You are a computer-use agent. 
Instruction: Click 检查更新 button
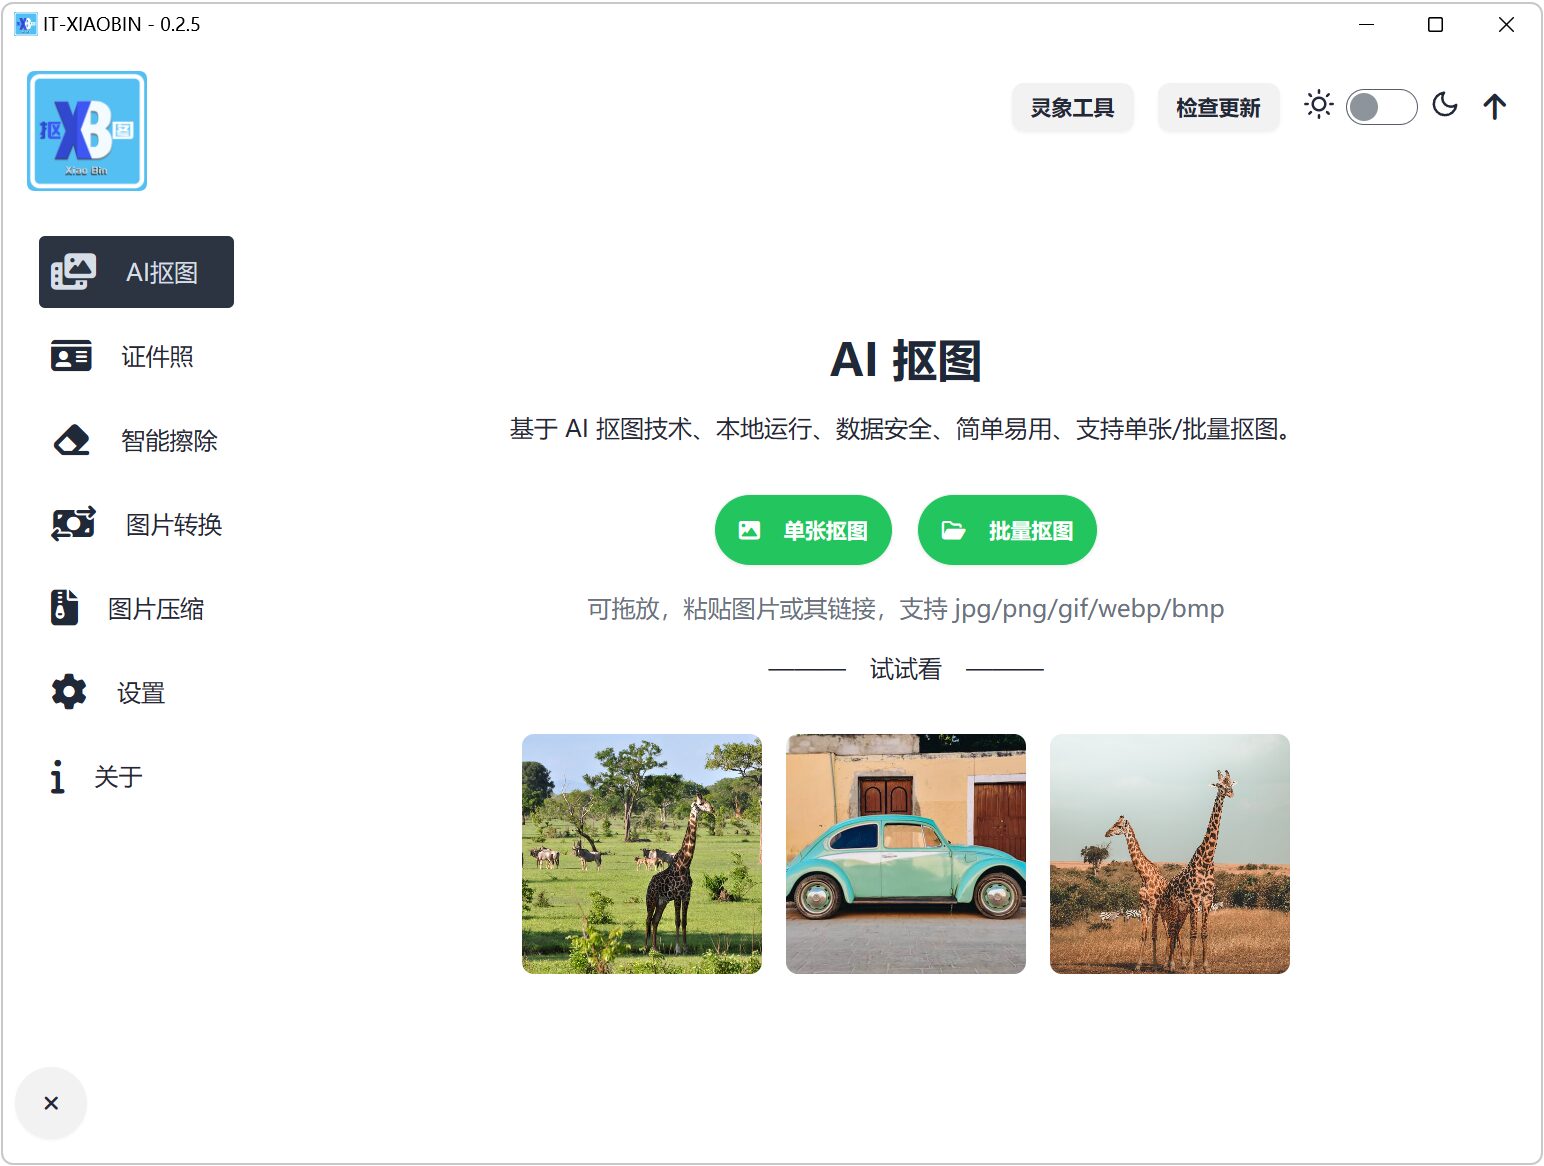point(1218,107)
